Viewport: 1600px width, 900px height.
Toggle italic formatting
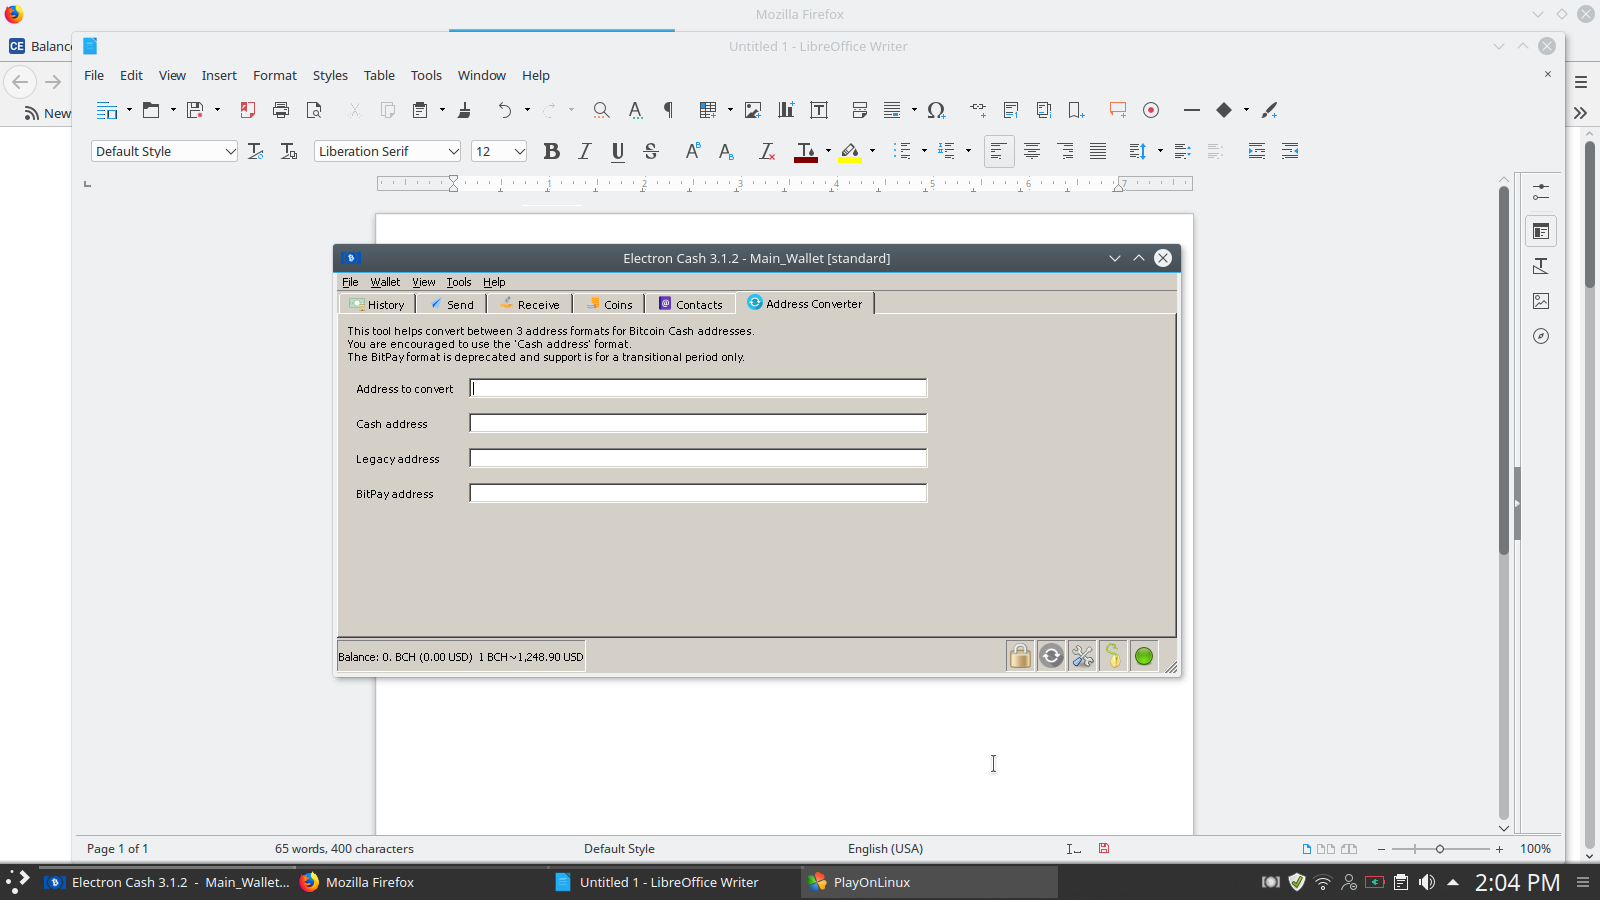tap(585, 151)
